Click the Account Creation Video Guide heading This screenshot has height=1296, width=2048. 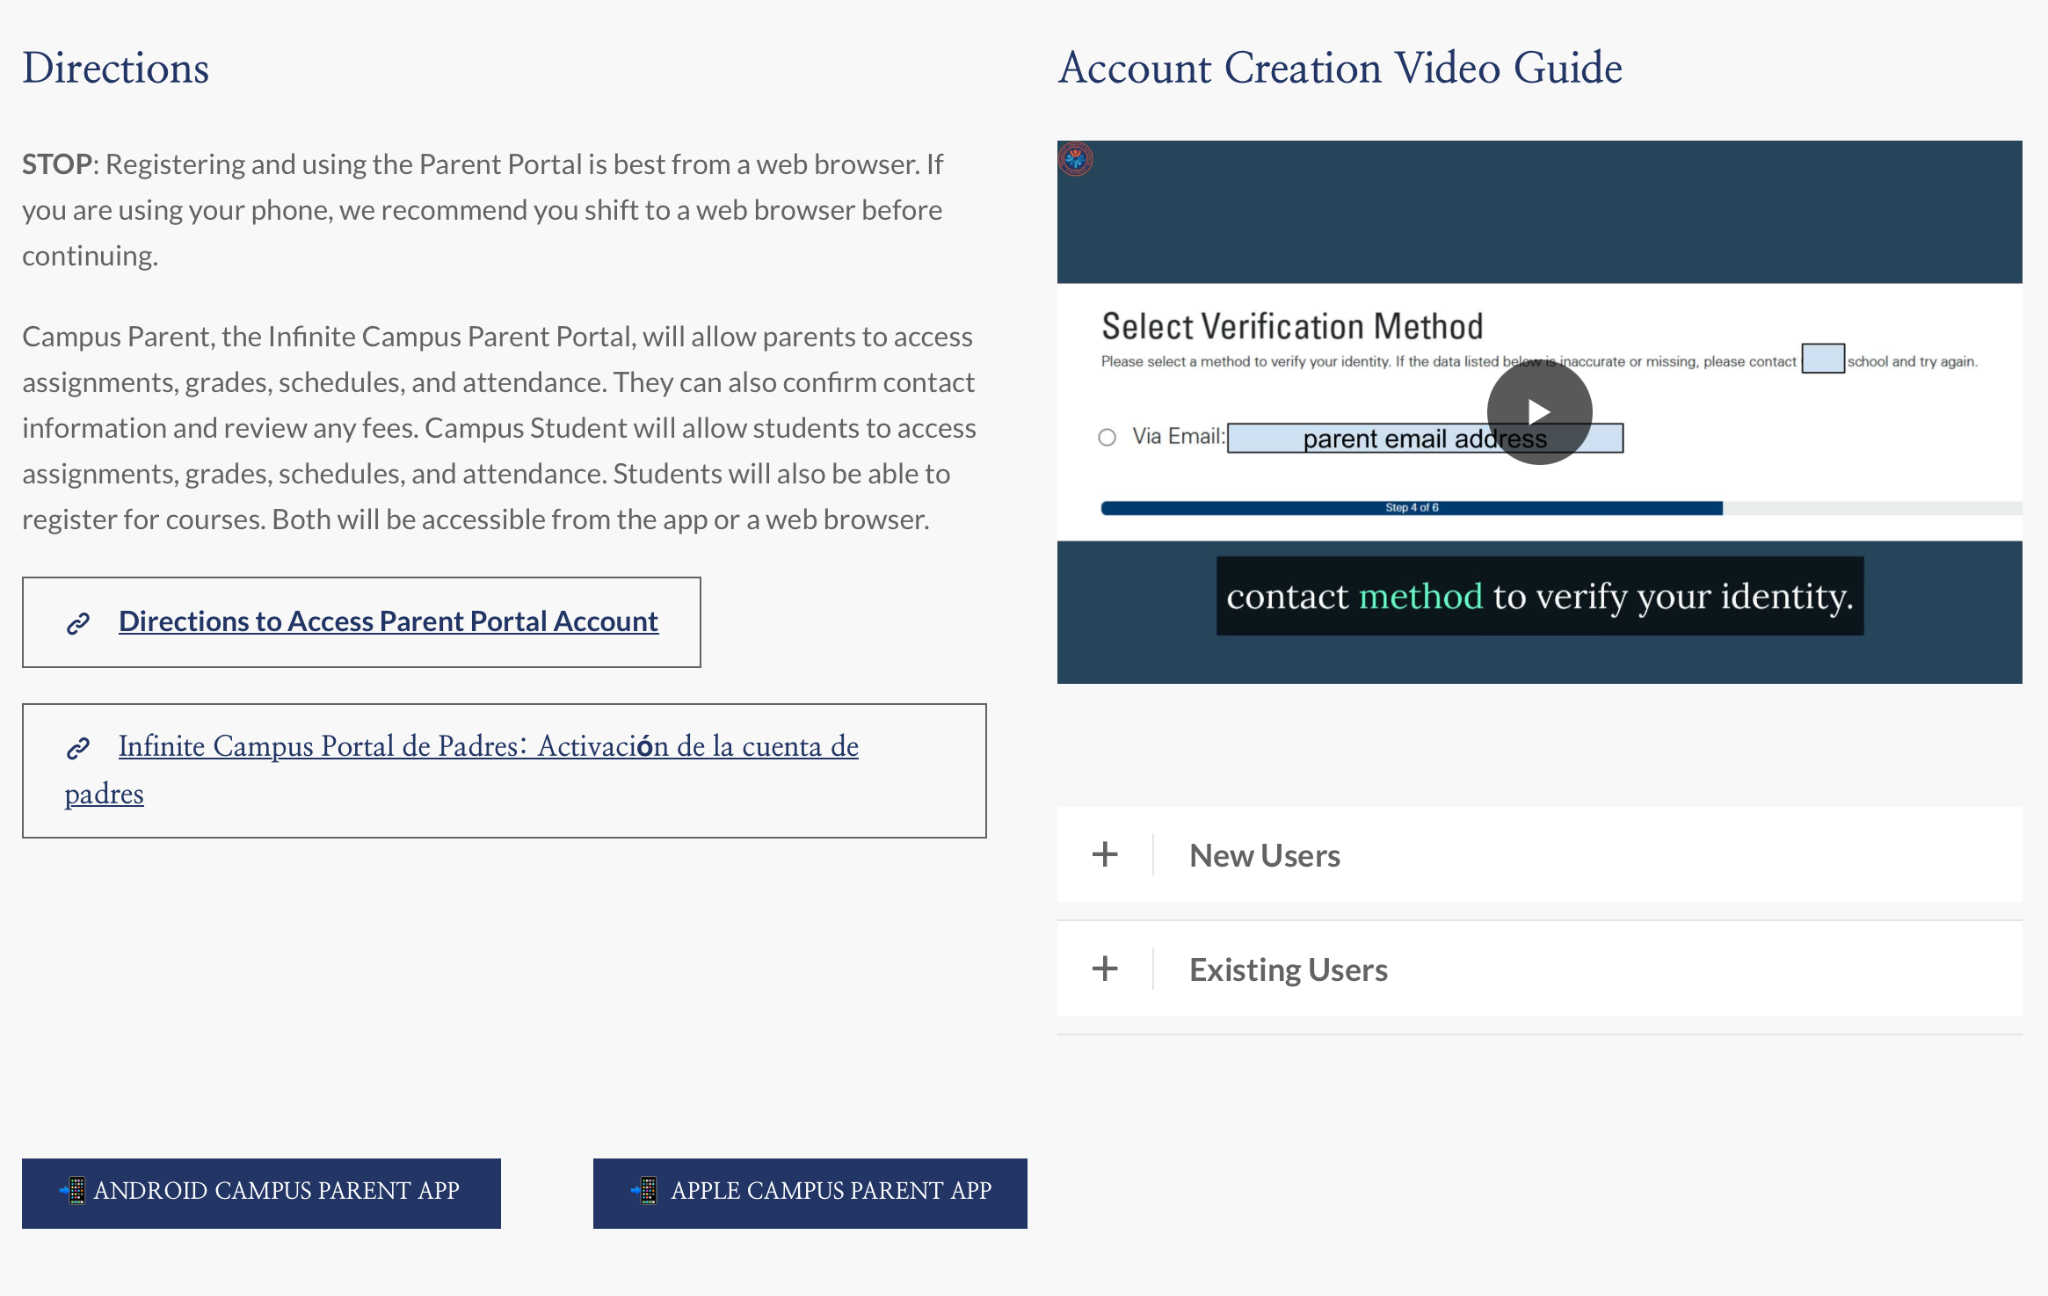tap(1340, 68)
